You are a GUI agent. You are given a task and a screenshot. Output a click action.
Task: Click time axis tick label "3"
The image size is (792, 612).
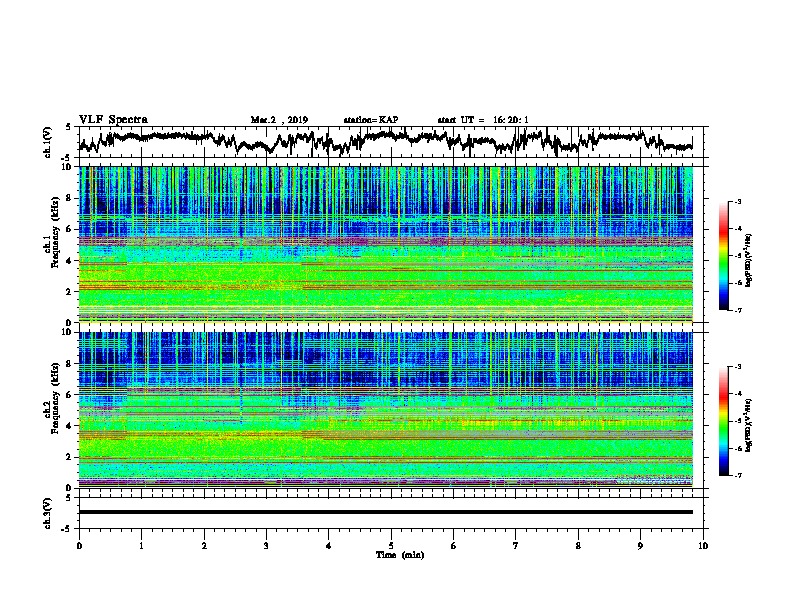click(266, 546)
